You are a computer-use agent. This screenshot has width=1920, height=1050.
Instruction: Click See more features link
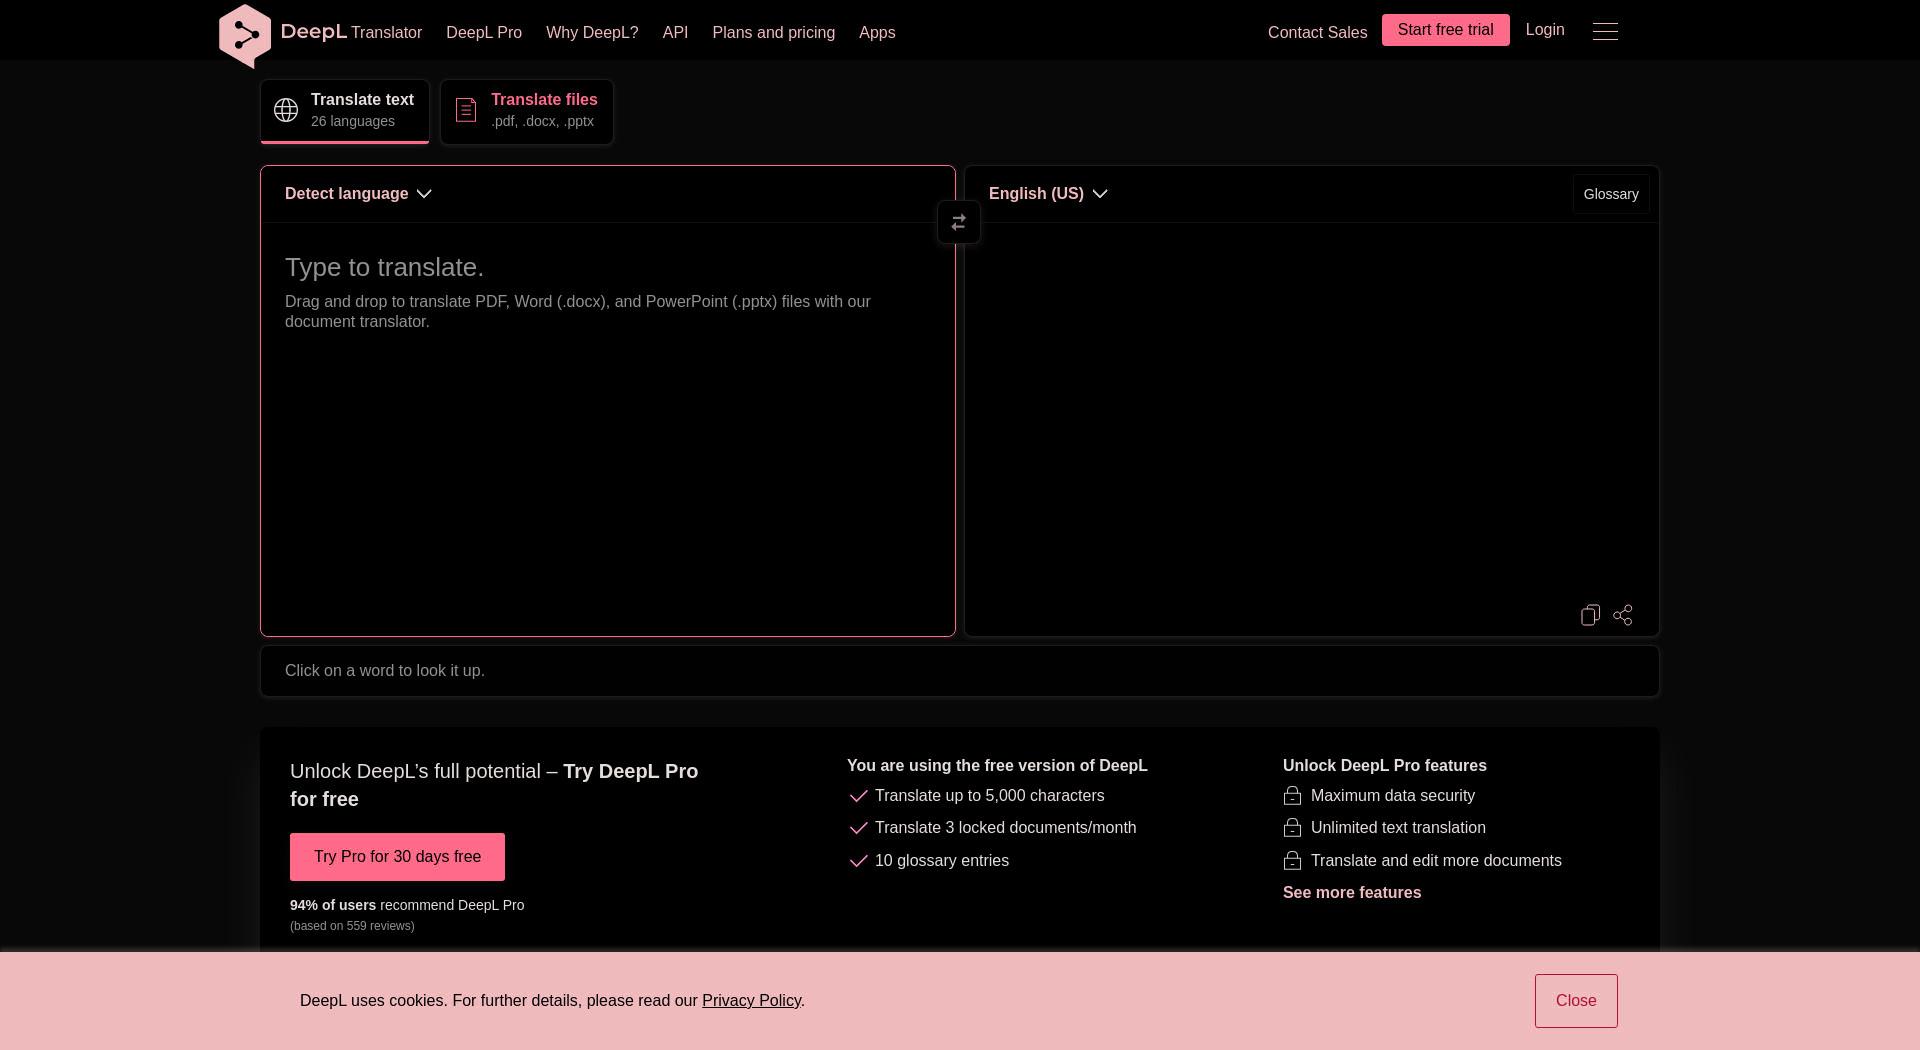[x=1352, y=893]
